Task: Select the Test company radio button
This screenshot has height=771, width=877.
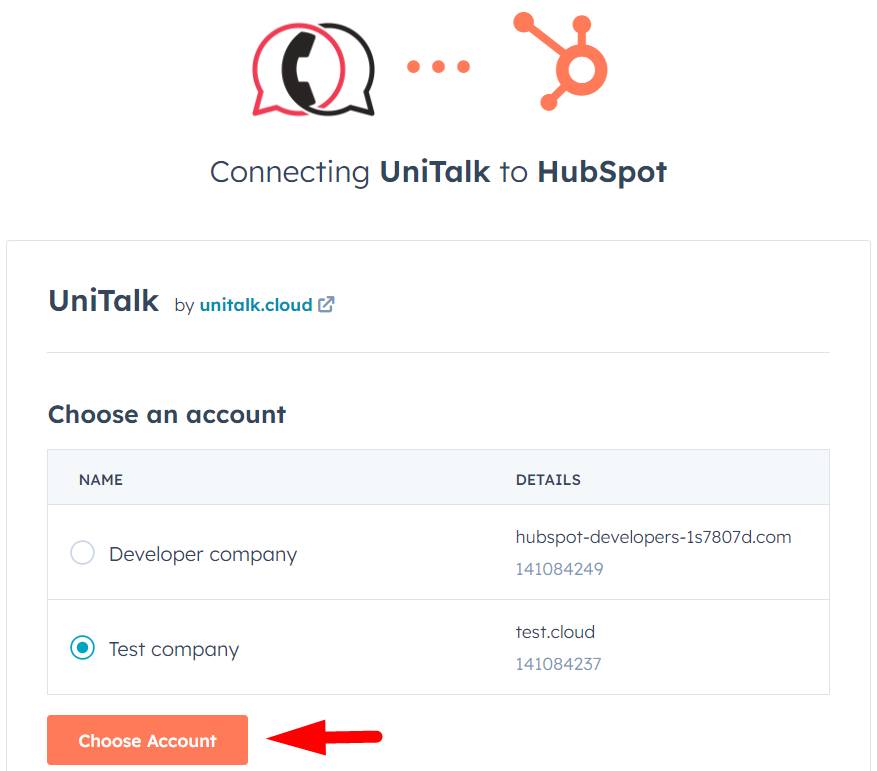Action: (x=82, y=648)
